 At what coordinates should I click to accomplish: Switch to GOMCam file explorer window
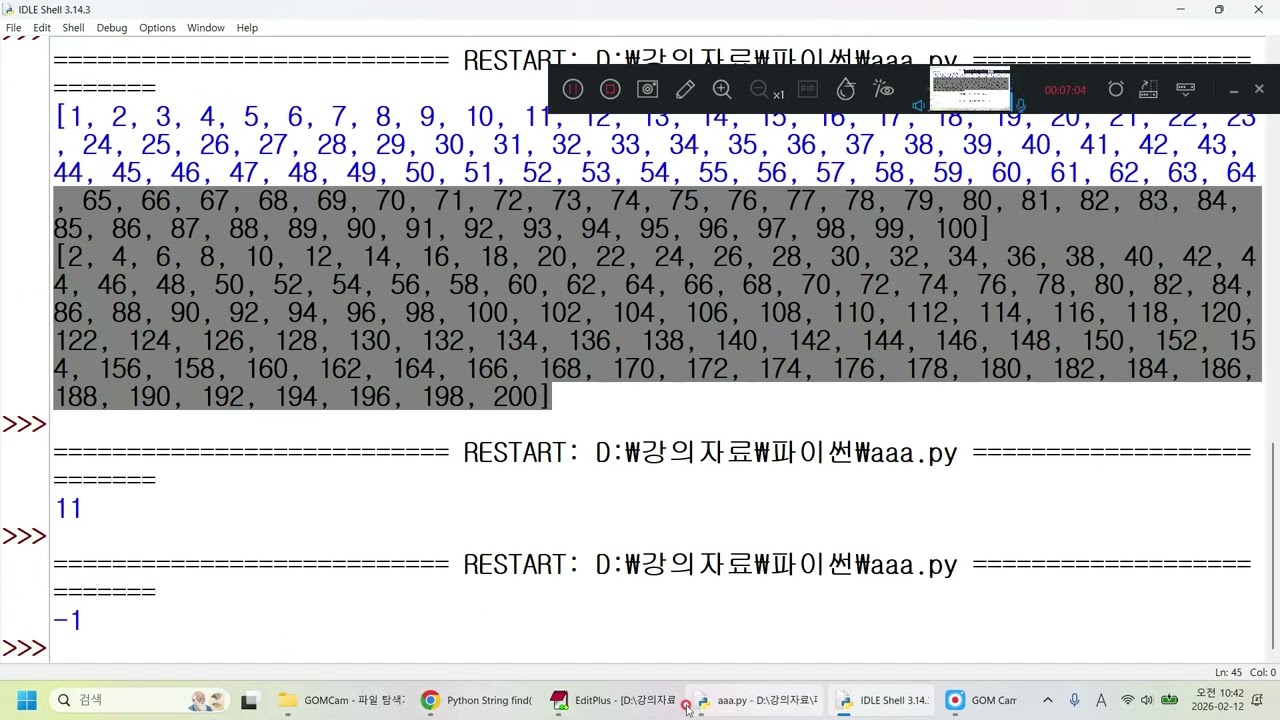[x=340, y=700]
